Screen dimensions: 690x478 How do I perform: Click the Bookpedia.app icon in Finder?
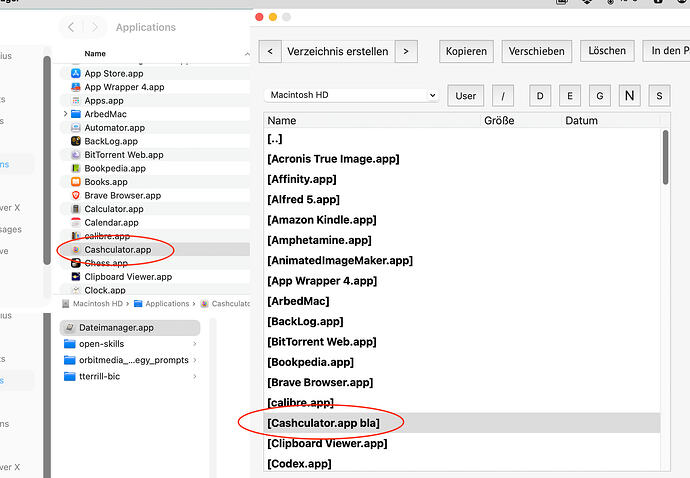click(x=76, y=168)
